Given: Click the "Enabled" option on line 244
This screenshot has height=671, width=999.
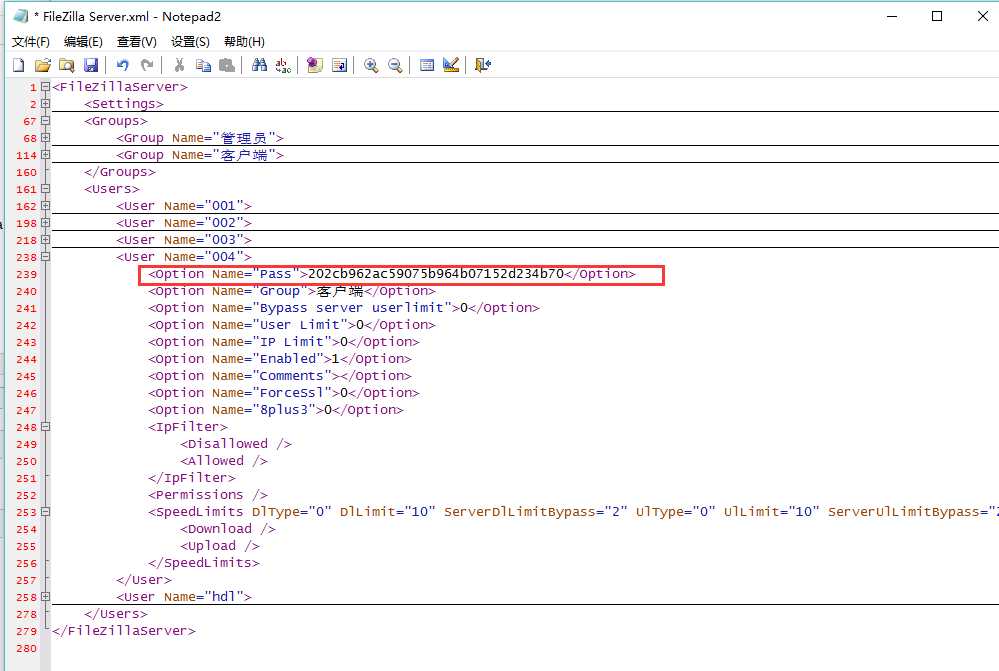Looking at the screenshot, I should (280, 359).
